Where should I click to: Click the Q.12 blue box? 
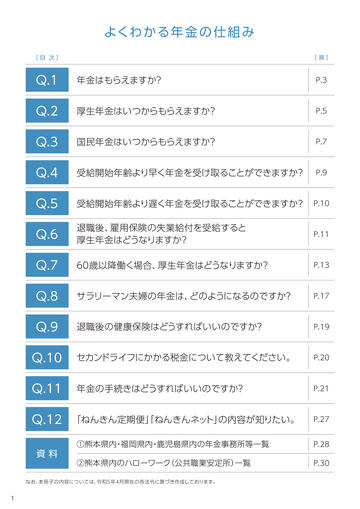(47, 419)
